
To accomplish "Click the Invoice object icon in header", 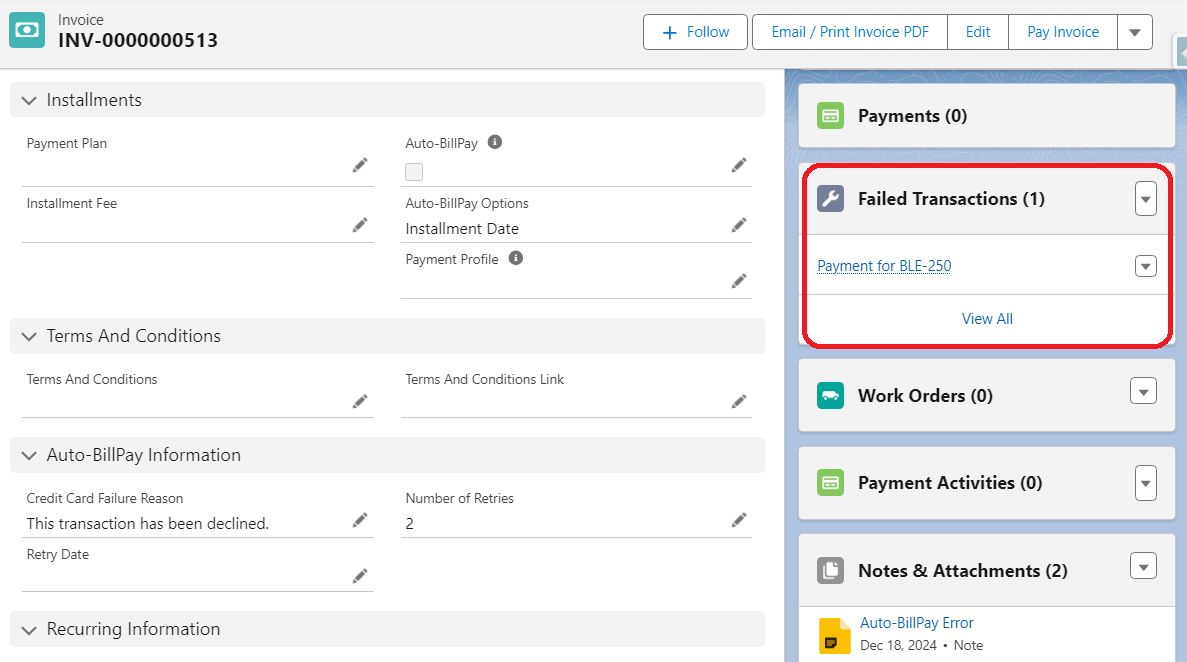I will [x=27, y=31].
